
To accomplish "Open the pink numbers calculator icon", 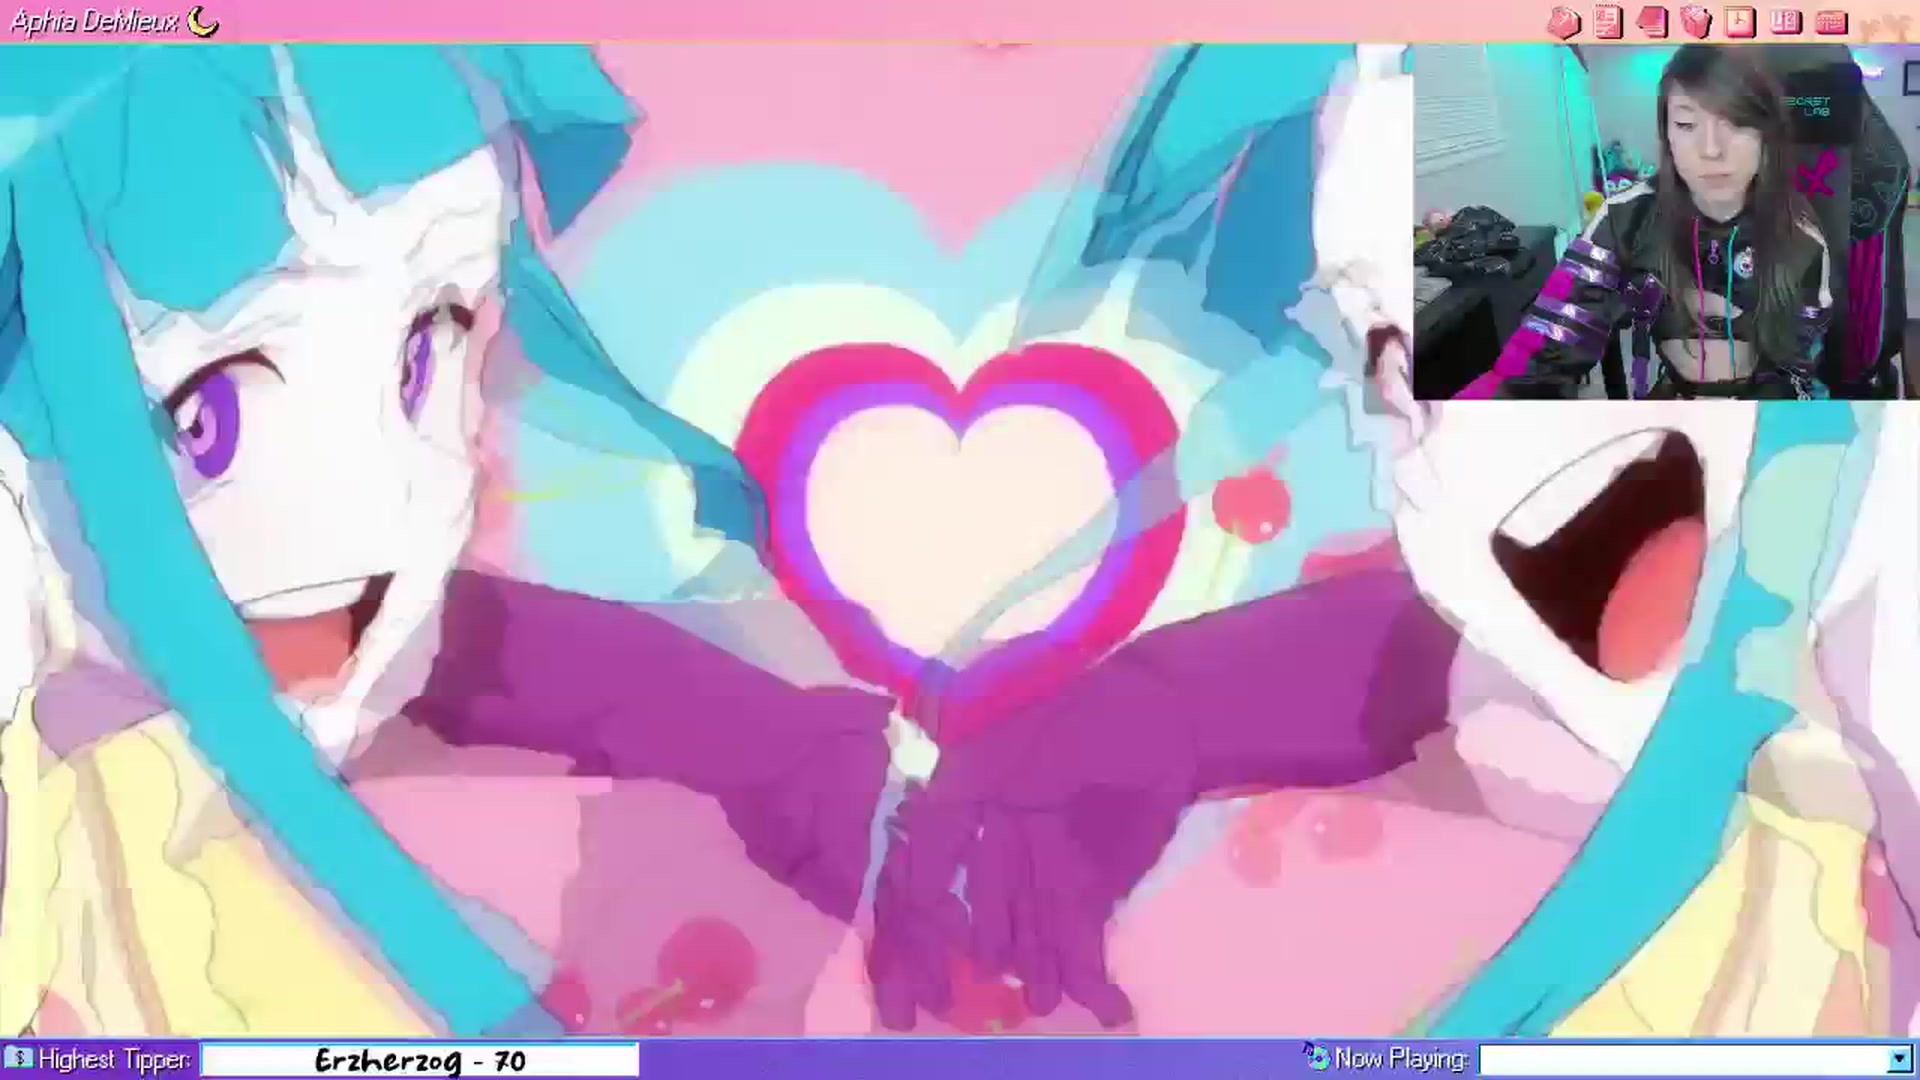I will click(1785, 21).
